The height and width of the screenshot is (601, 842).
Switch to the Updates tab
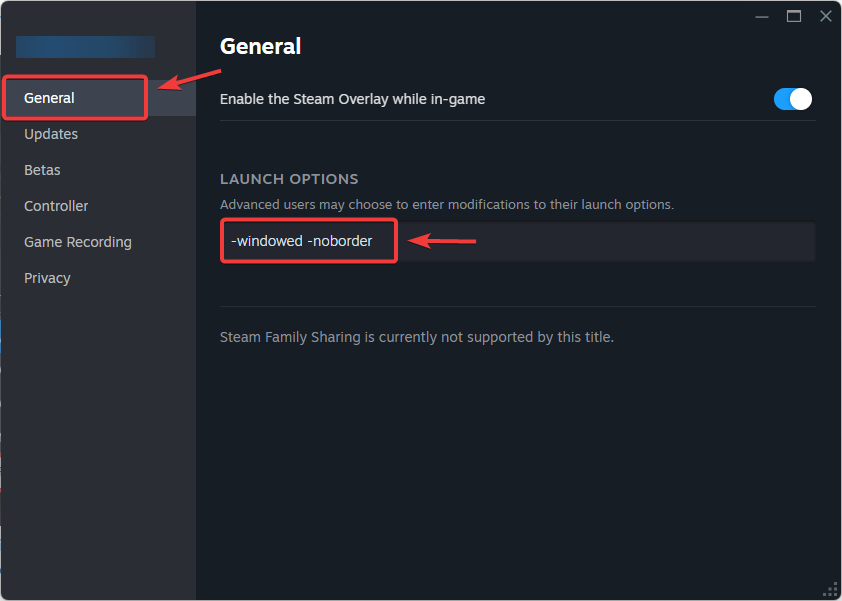(51, 134)
